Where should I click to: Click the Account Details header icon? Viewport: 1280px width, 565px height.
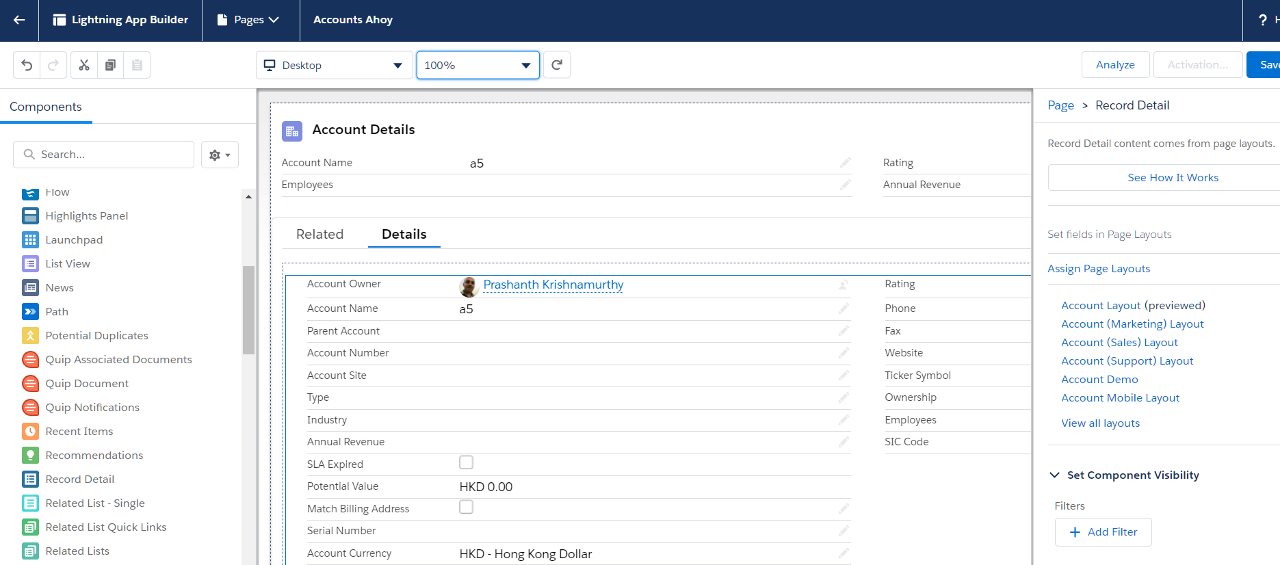[x=292, y=130]
